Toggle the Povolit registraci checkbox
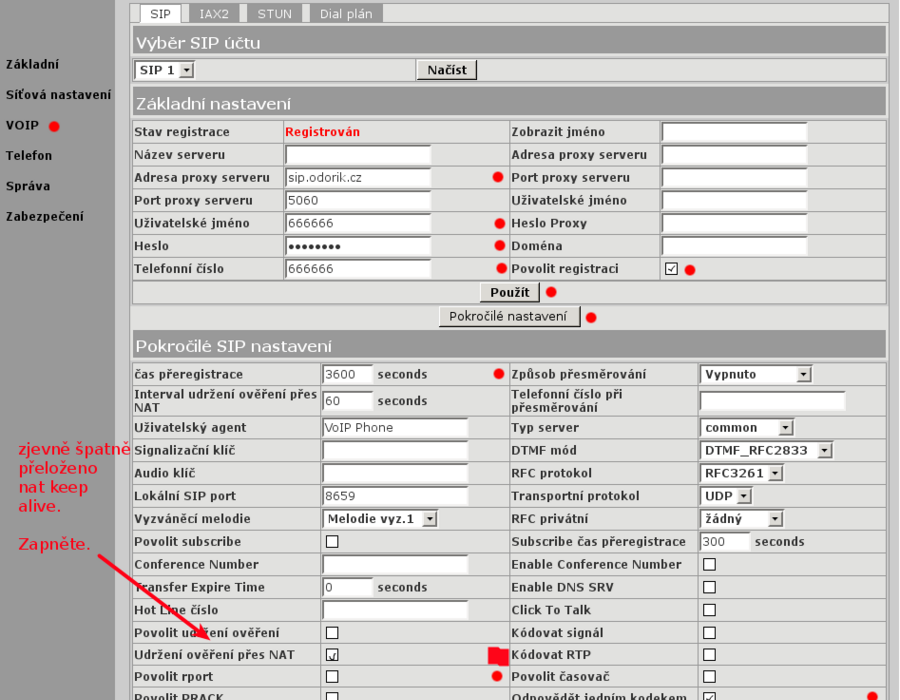The image size is (900, 700). 671,269
